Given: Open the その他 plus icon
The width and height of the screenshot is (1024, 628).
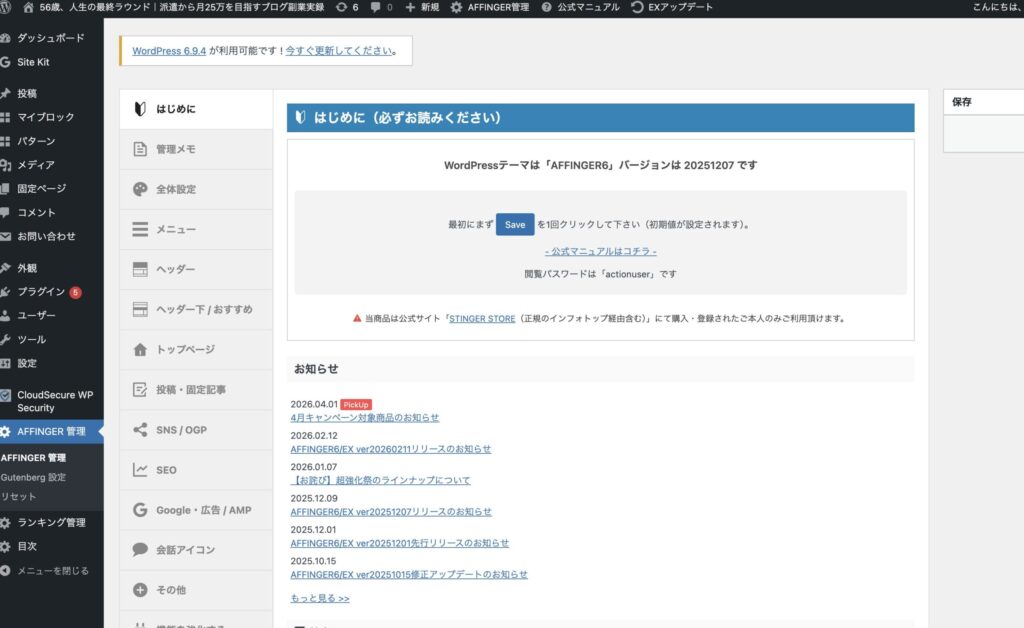Looking at the screenshot, I should click(139, 590).
